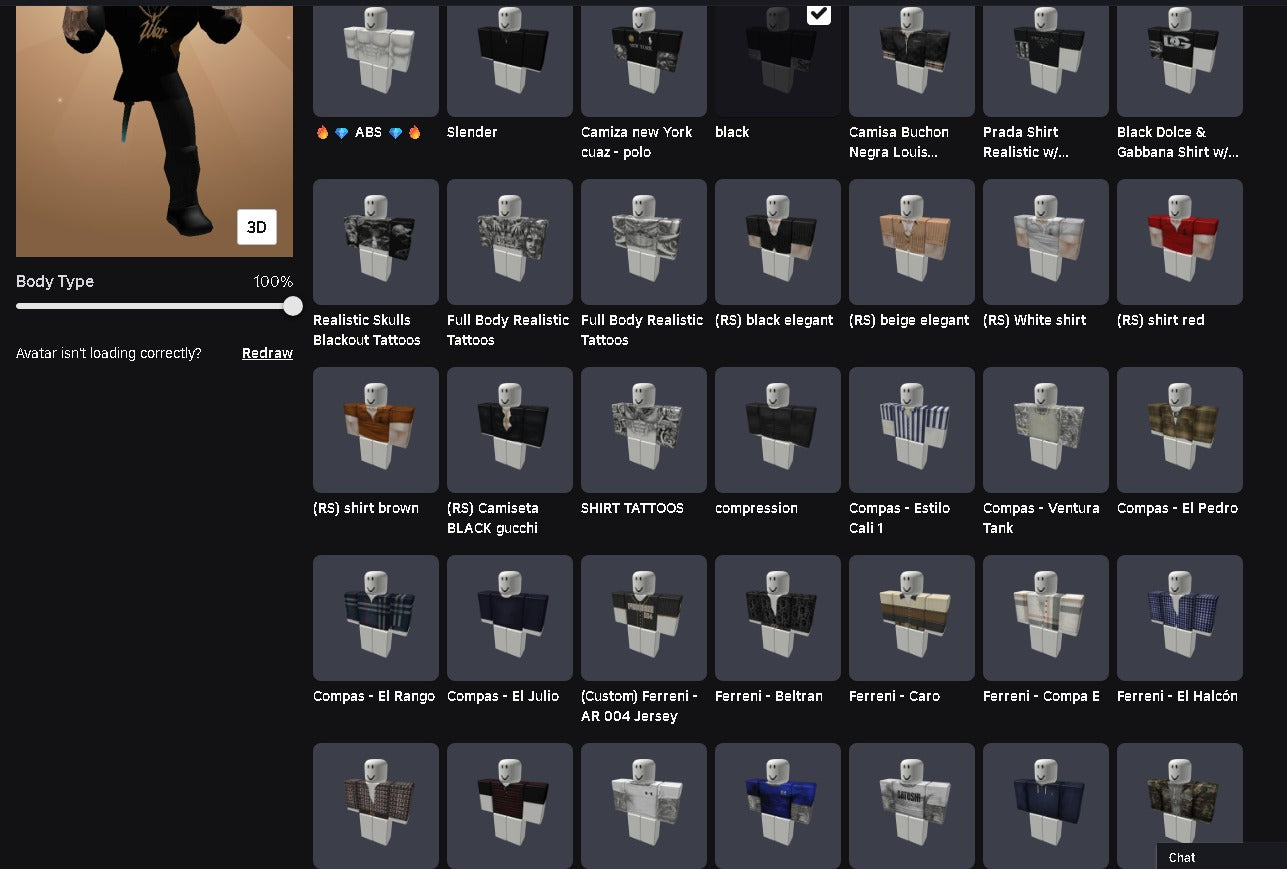1287x869 pixels.
Task: Select compression shirt thumbnail
Action: pyautogui.click(x=778, y=430)
